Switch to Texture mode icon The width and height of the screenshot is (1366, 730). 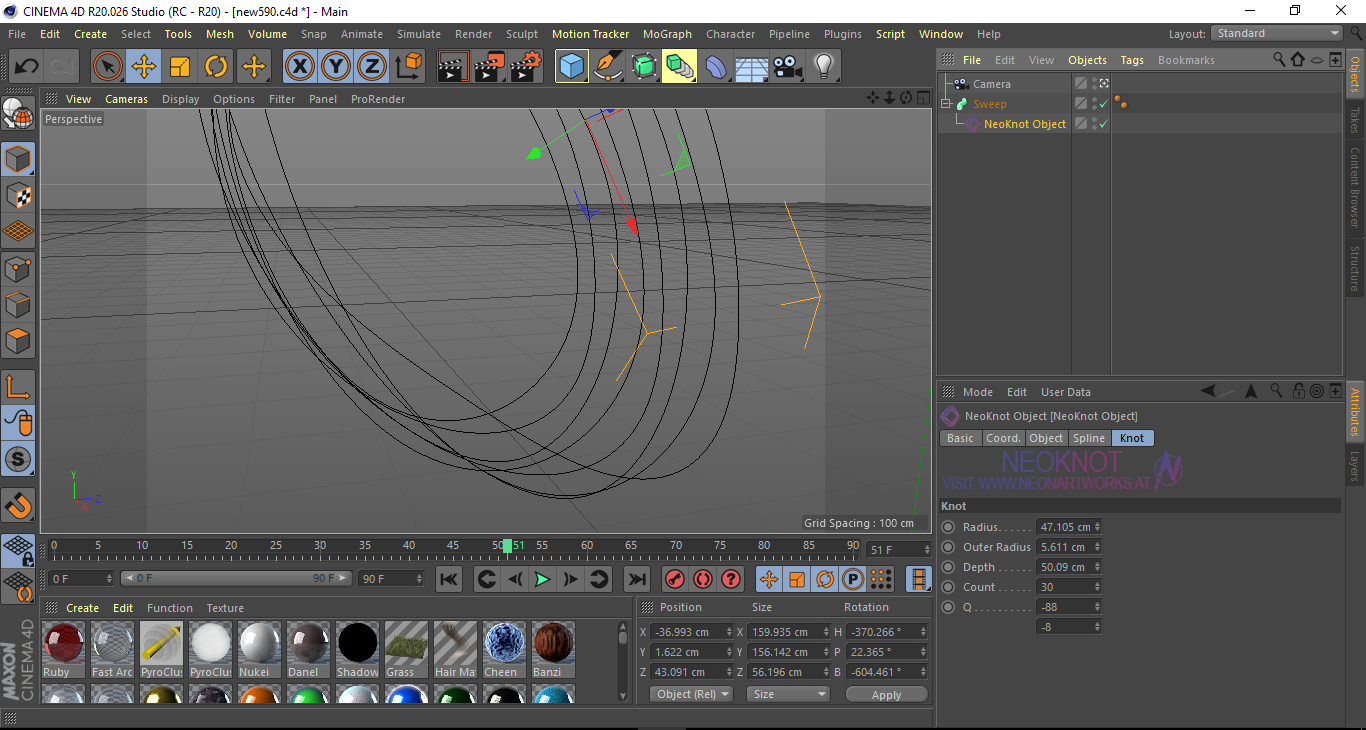18,195
